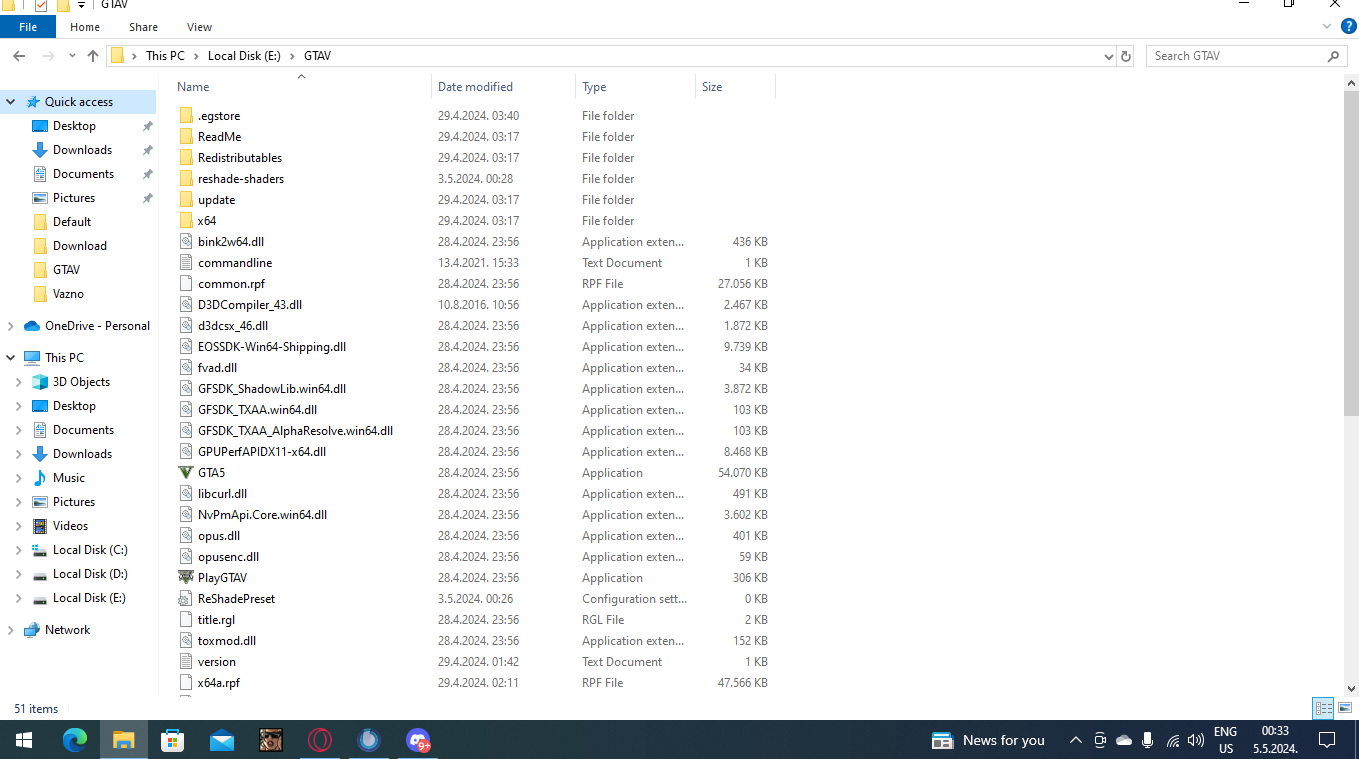The image size is (1359, 759).
Task: Collapse the Quick access tree
Action: pyautogui.click(x=11, y=102)
